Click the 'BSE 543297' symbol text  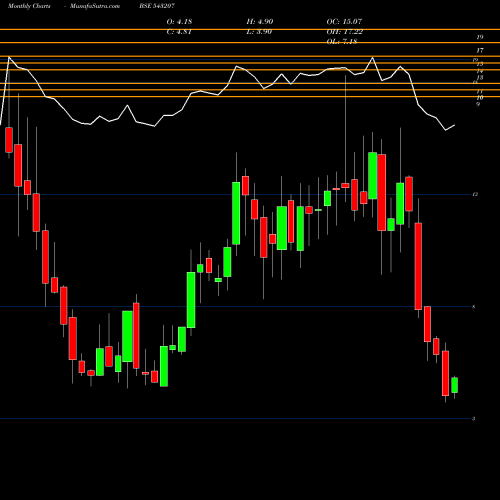click(157, 6)
